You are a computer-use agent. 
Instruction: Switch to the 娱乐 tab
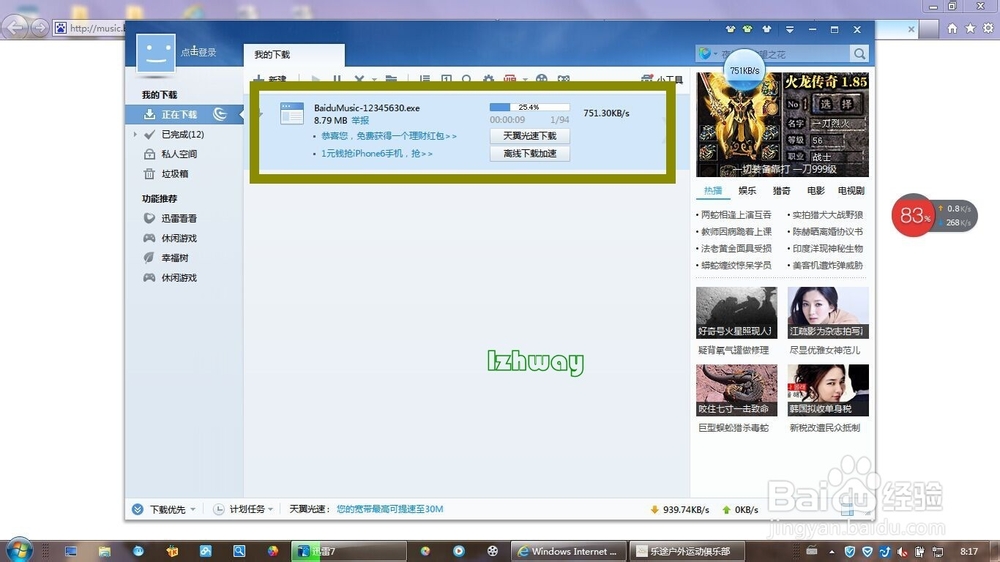pyautogui.click(x=747, y=191)
